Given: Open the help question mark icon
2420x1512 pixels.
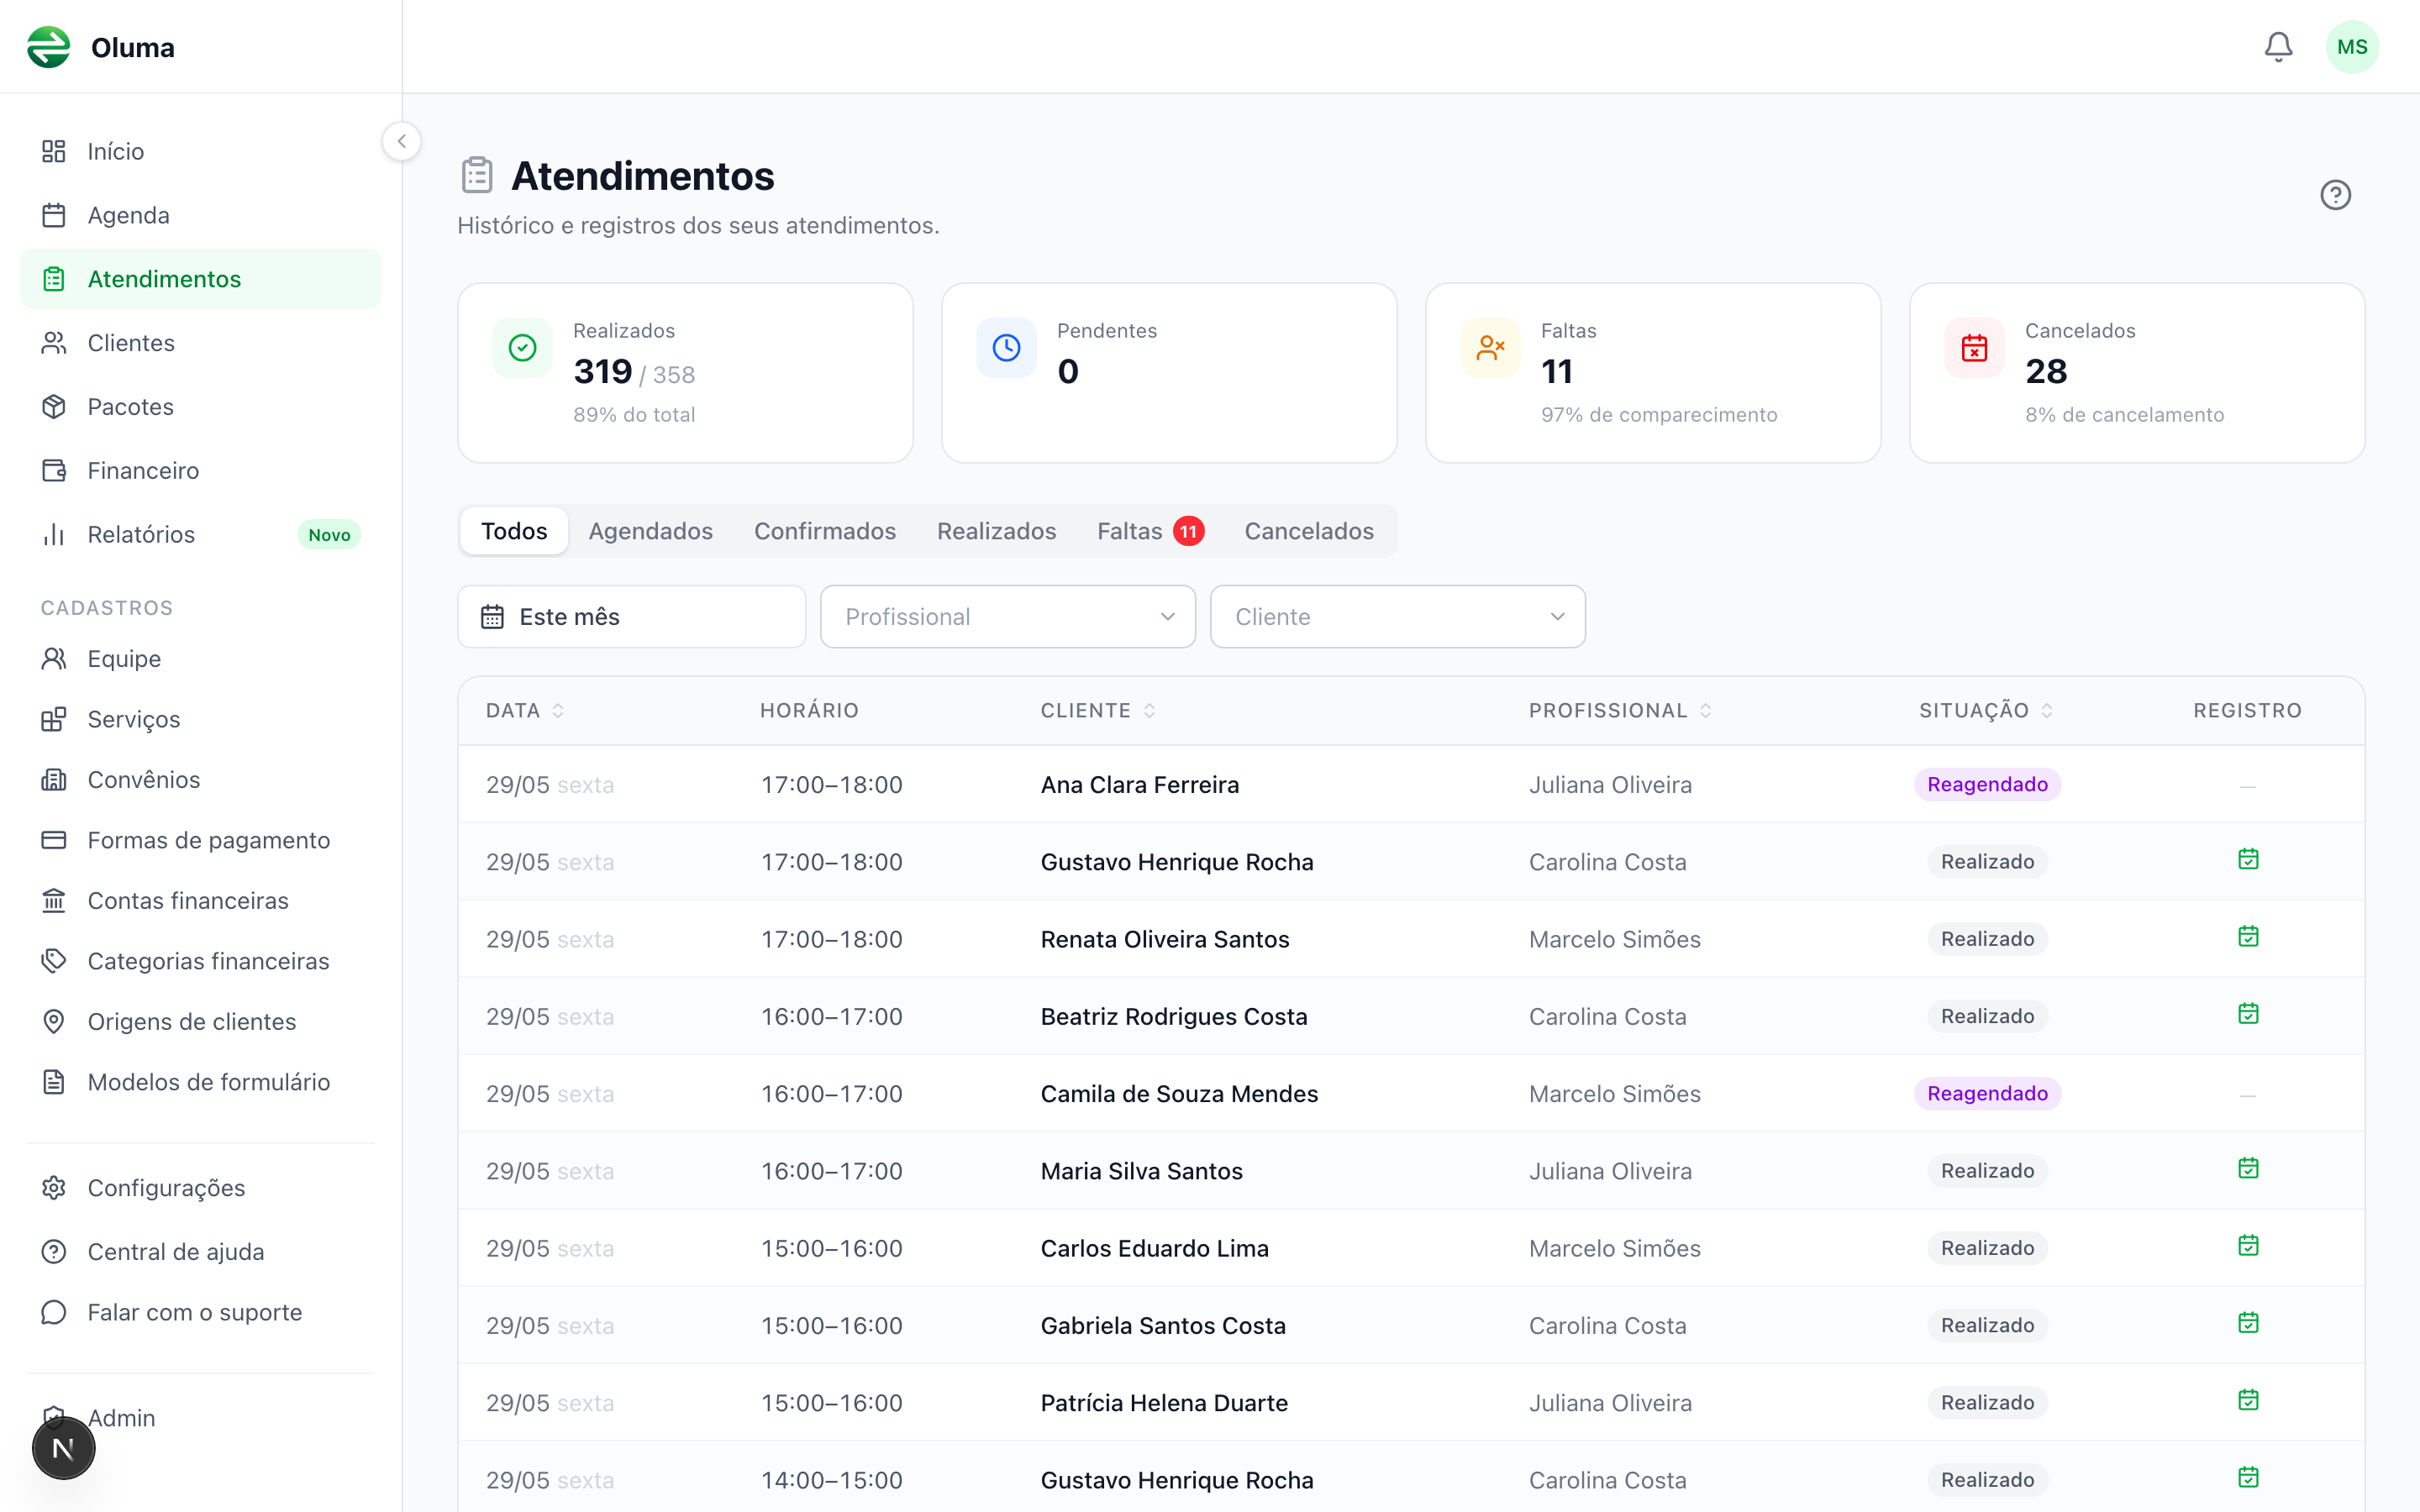Looking at the screenshot, I should tap(2335, 195).
